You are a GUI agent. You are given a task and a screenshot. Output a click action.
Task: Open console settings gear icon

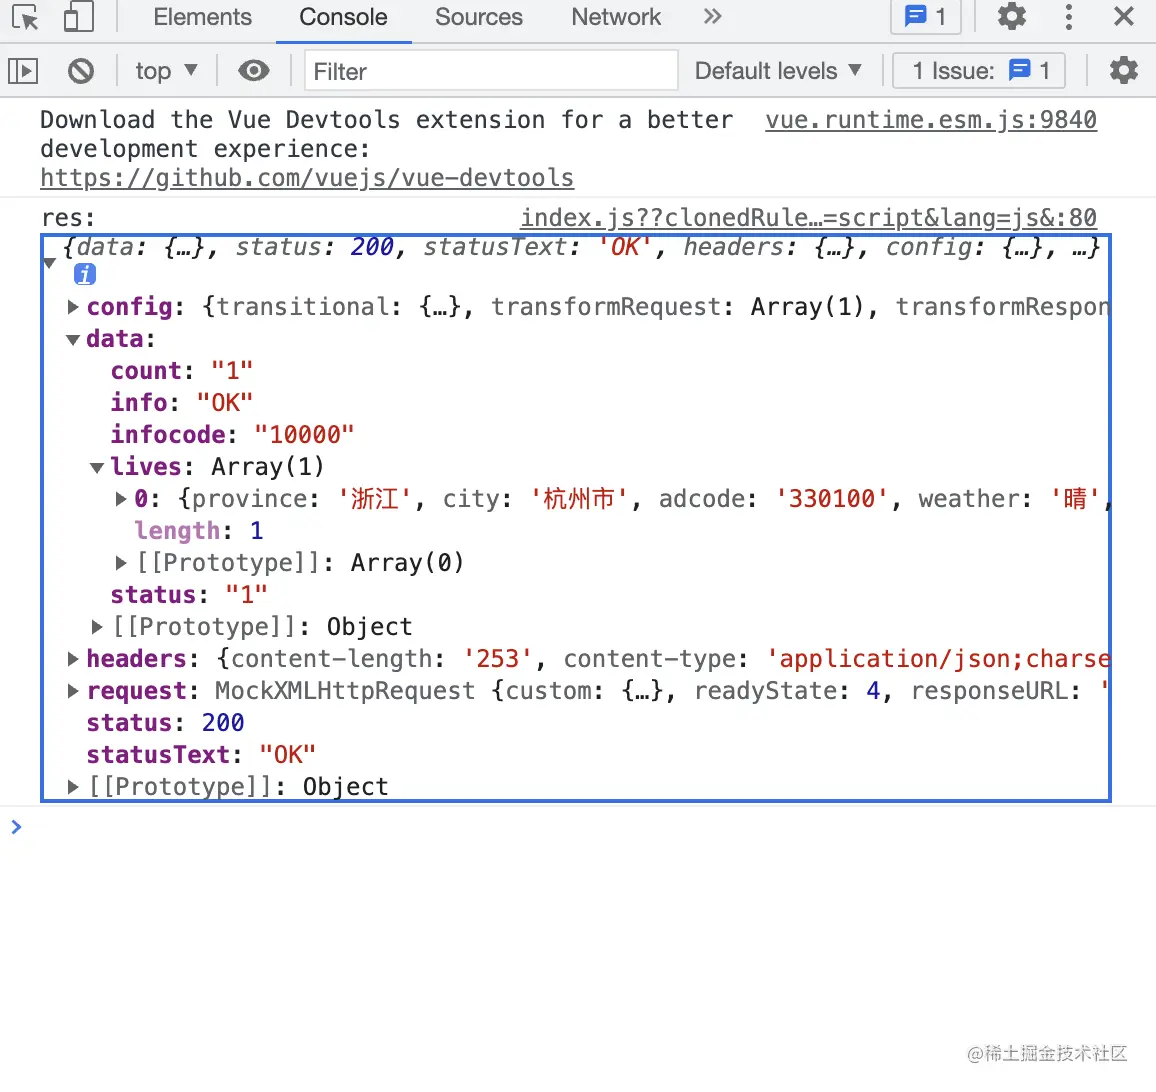point(1124,71)
